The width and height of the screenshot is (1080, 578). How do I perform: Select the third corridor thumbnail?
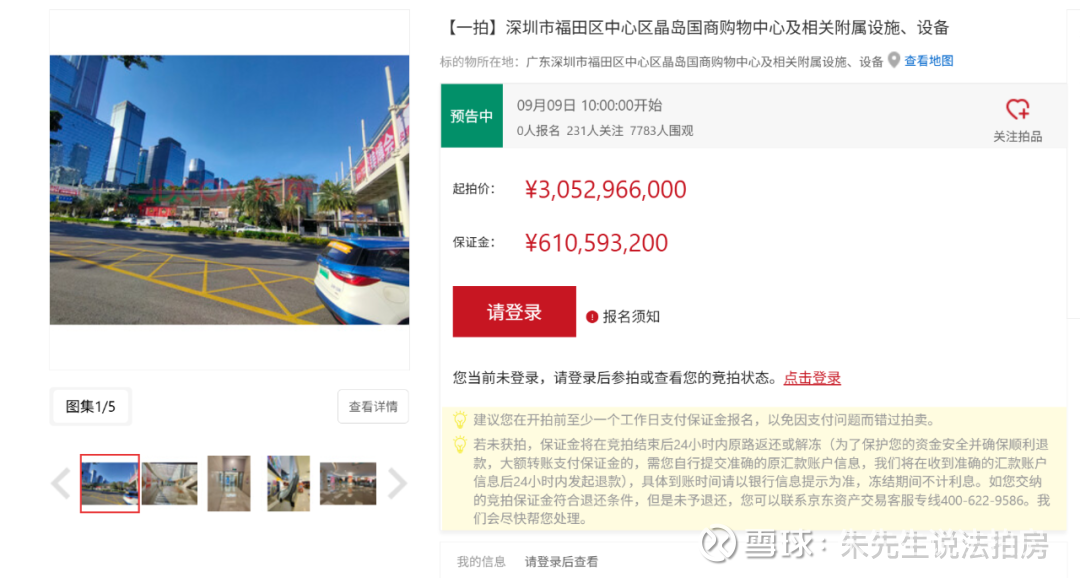(229, 484)
